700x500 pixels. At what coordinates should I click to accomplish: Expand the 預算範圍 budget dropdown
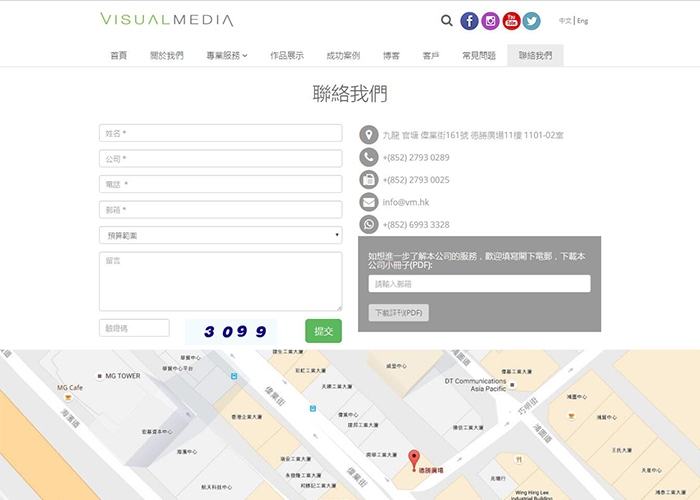coord(220,235)
